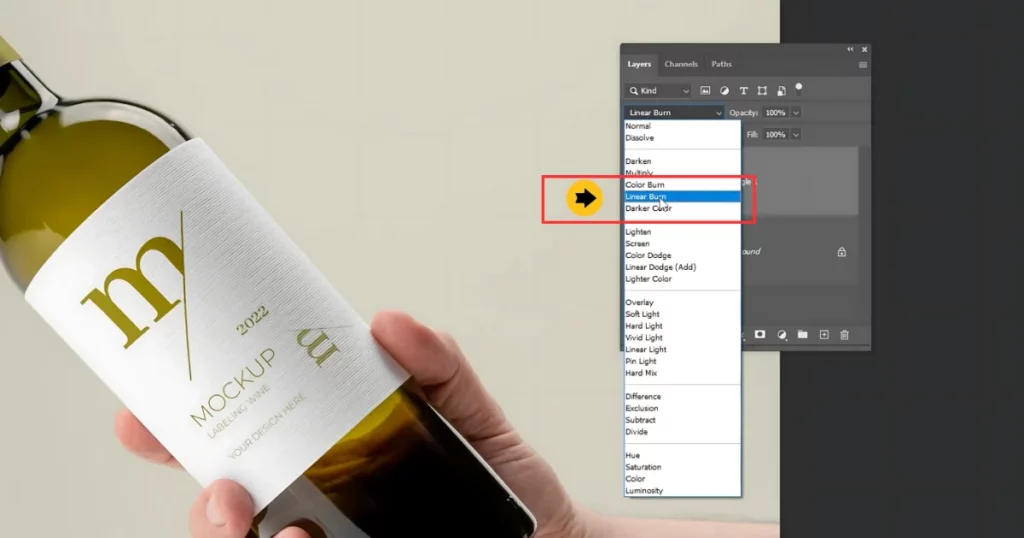This screenshot has height=538, width=1024.
Task: Filter layers by pixel layer icon
Action: (705, 91)
